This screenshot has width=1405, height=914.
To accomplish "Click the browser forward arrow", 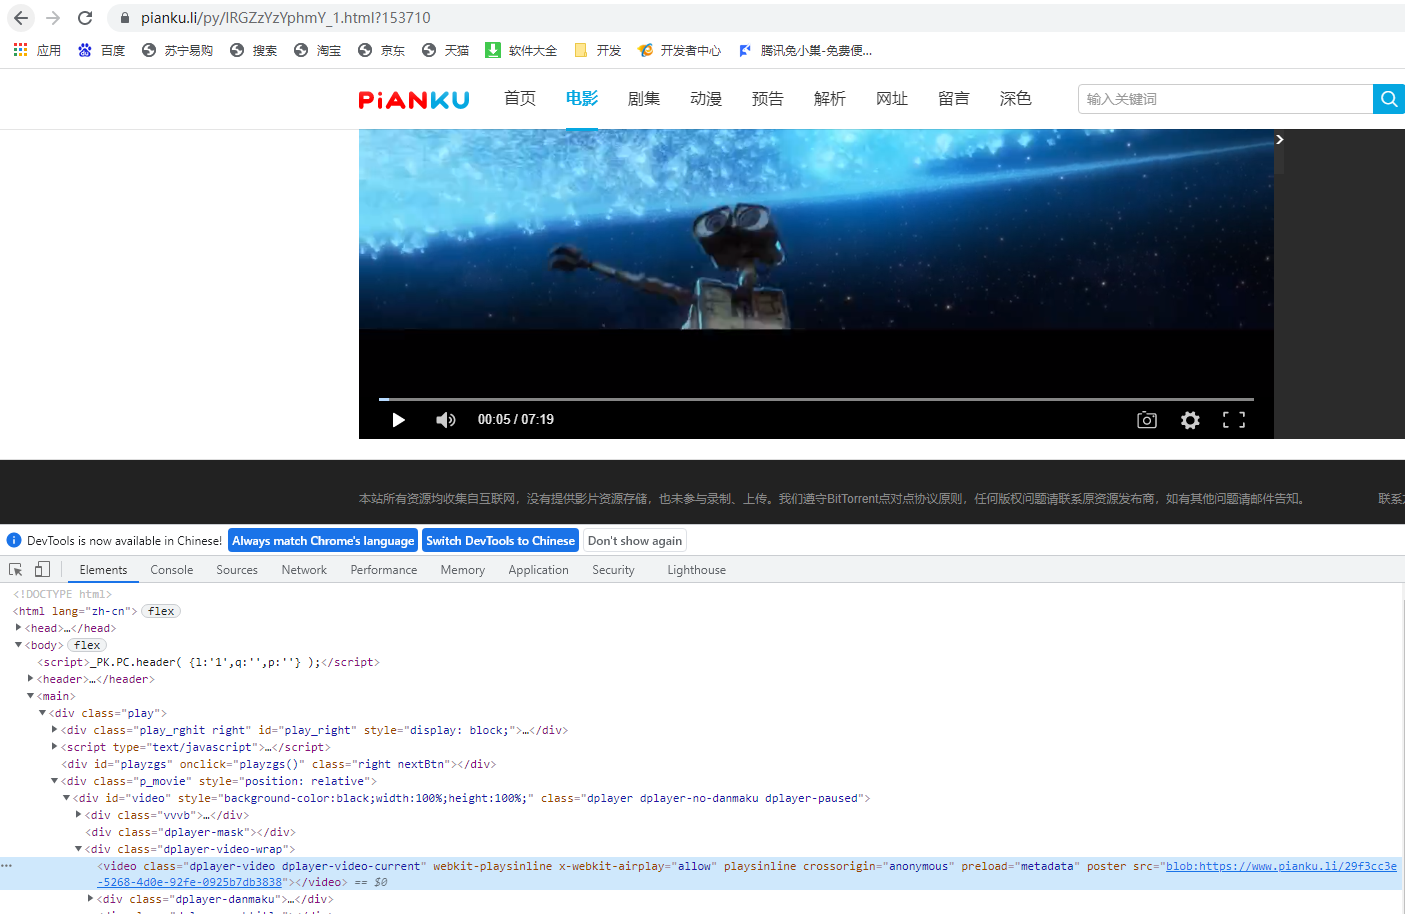I will (x=53, y=18).
